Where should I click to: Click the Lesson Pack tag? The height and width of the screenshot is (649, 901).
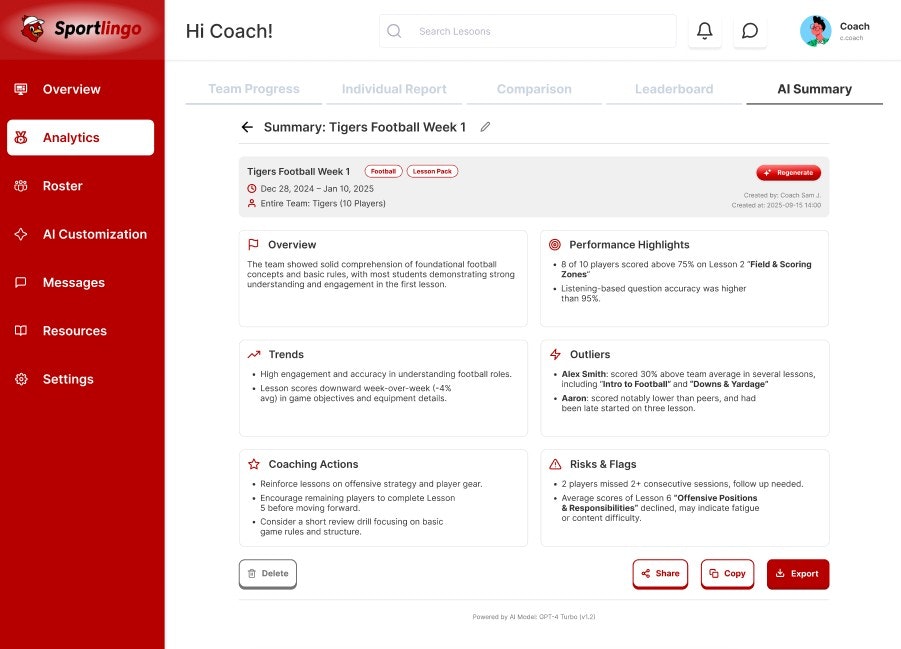(x=432, y=171)
